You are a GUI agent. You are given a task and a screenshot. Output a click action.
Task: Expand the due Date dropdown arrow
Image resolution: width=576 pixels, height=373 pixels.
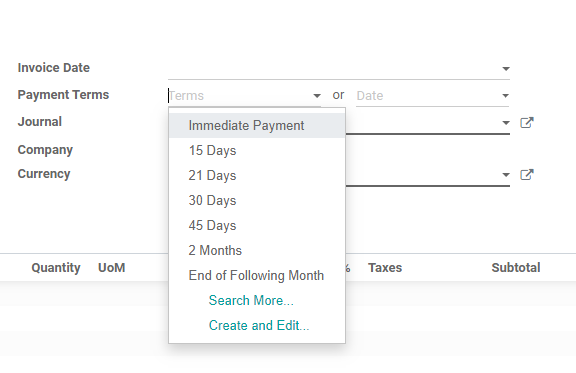pos(505,96)
